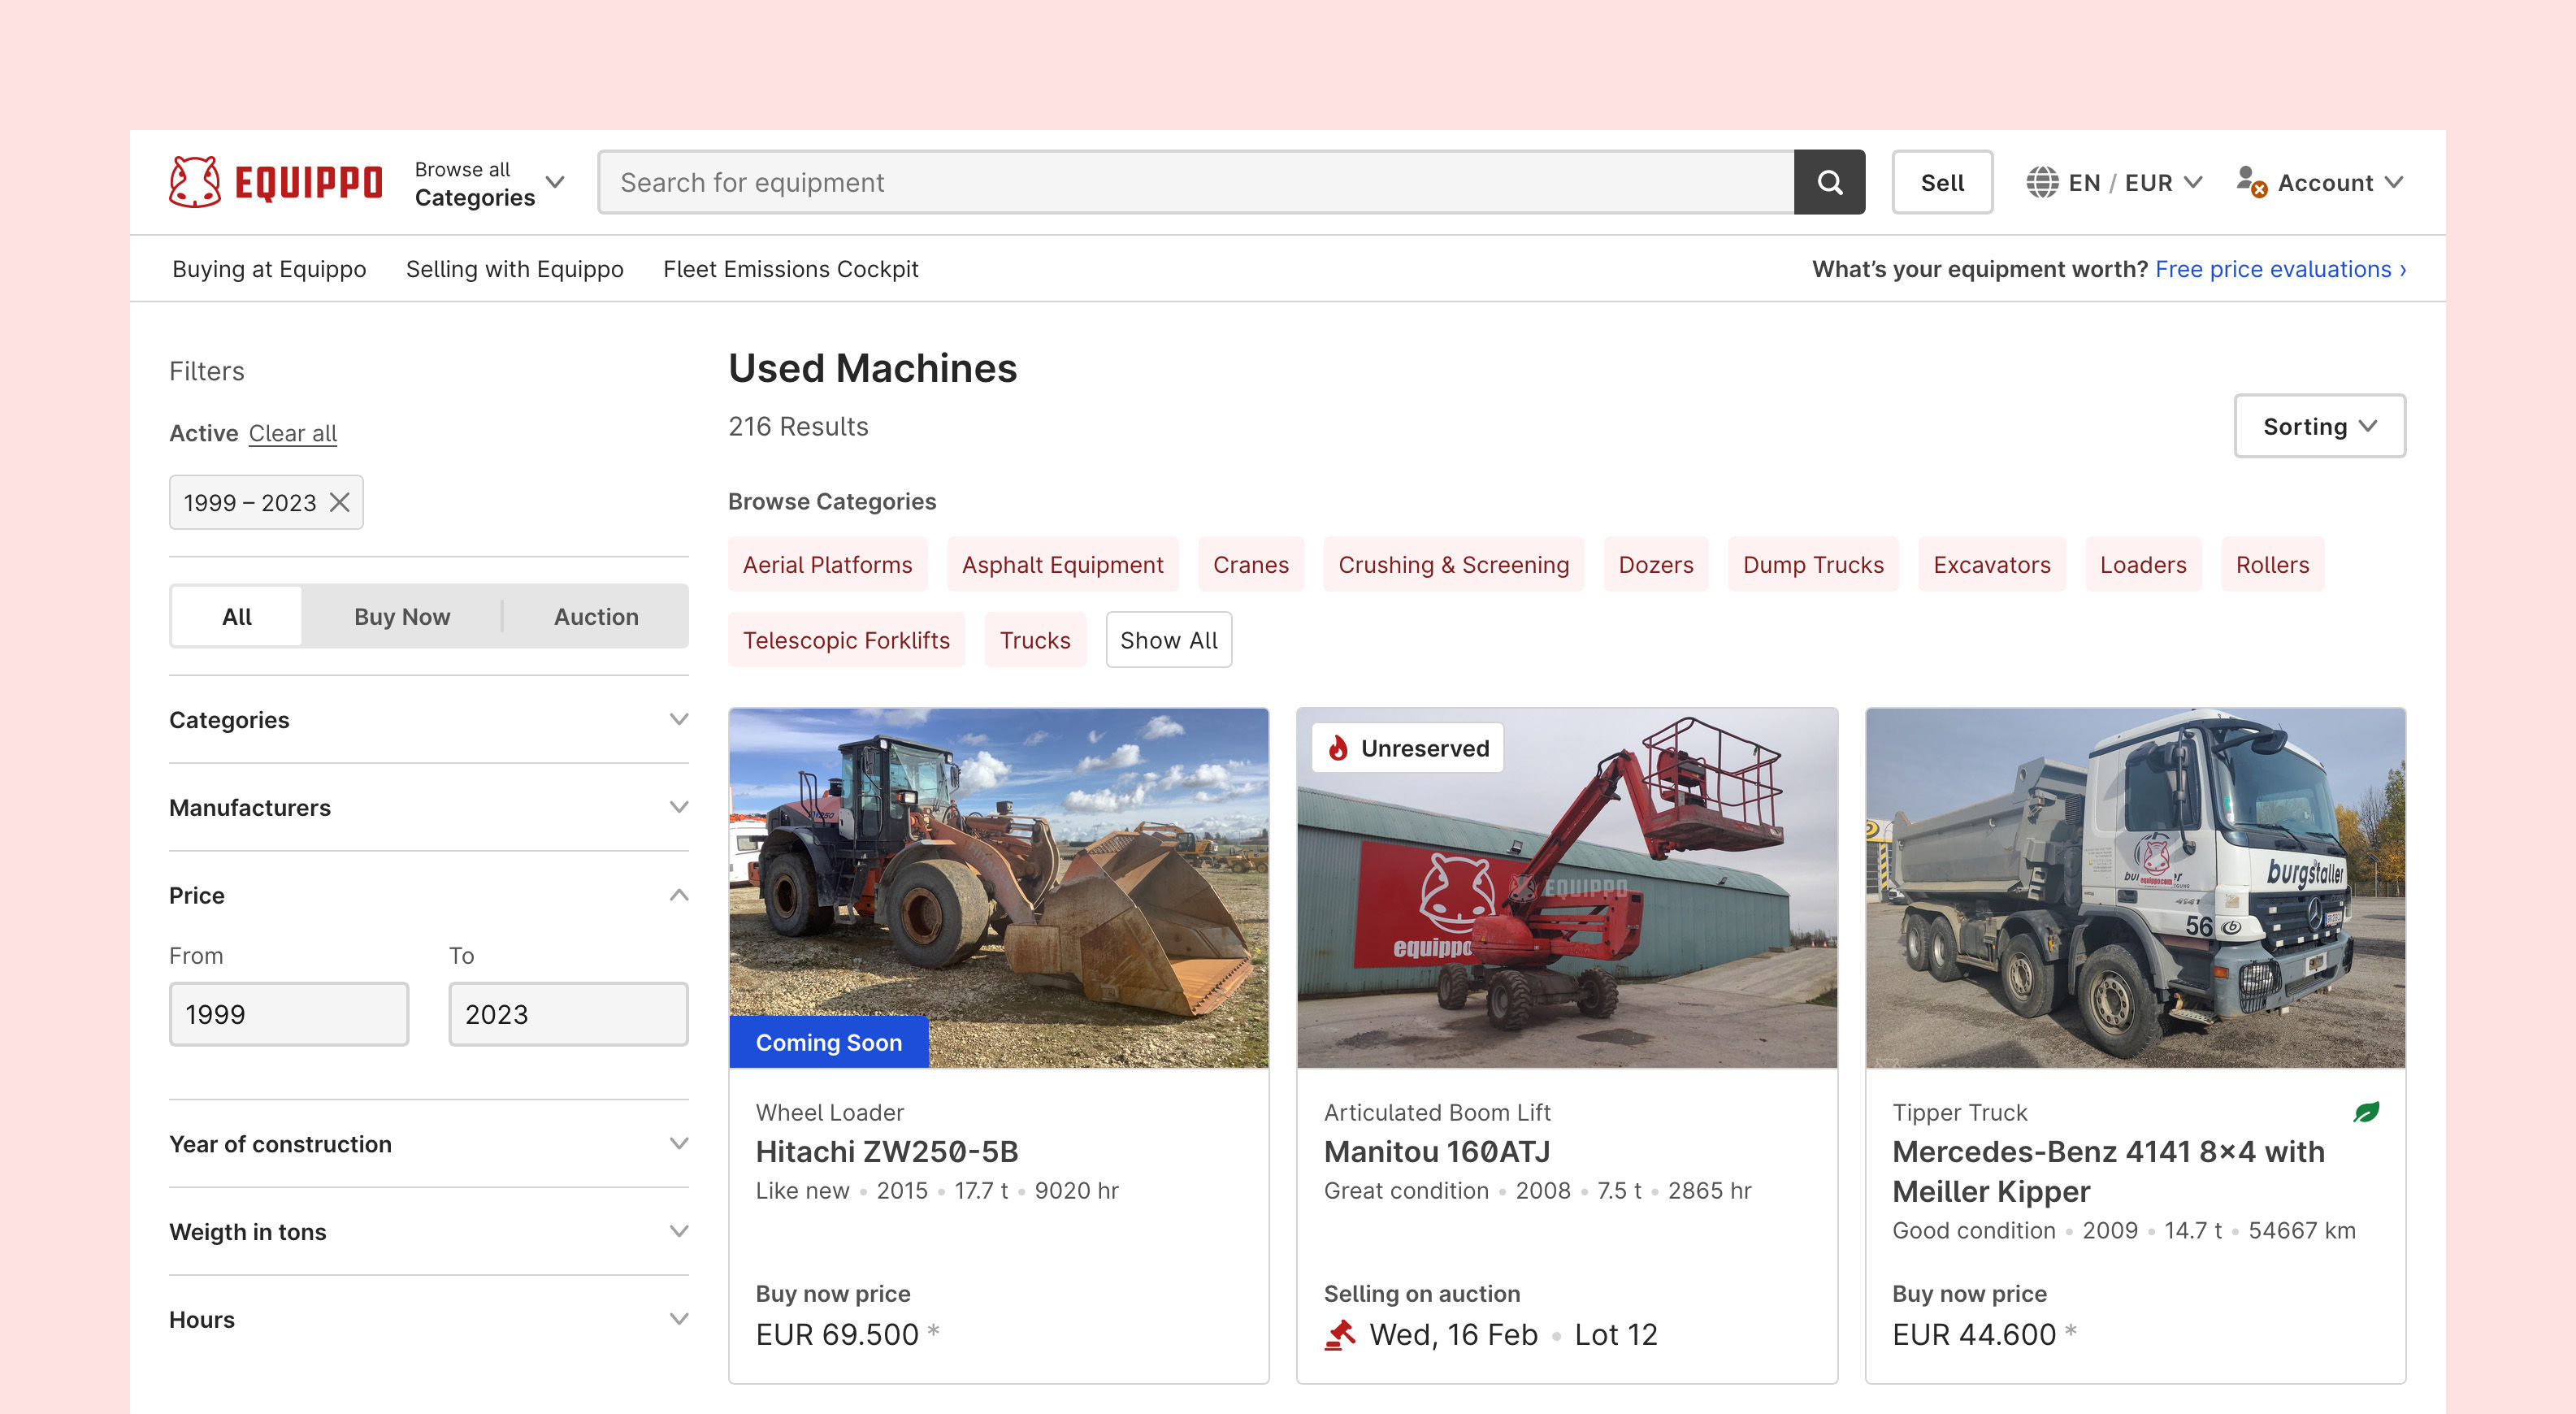Select Rollers category chip
Viewport: 2576px width, 1414px height.
tap(2272, 565)
